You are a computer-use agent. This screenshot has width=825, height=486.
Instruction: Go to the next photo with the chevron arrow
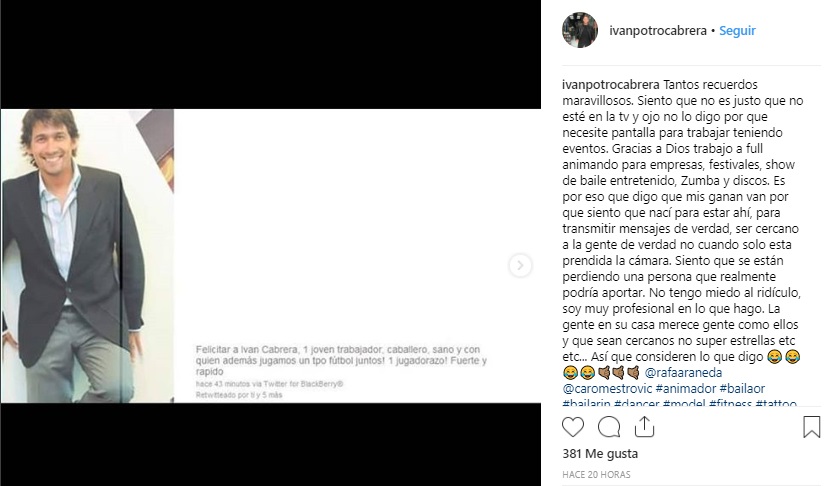[520, 265]
